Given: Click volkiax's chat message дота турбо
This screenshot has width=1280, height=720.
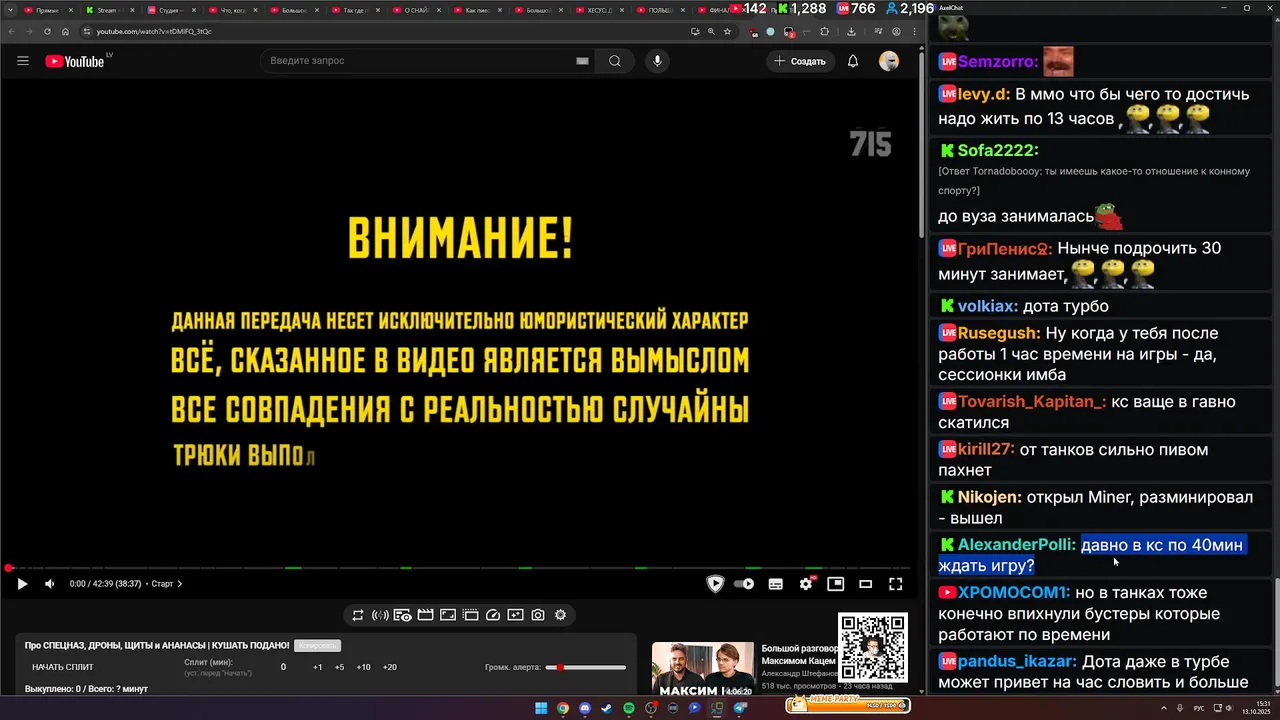Looking at the screenshot, I should point(1066,306).
